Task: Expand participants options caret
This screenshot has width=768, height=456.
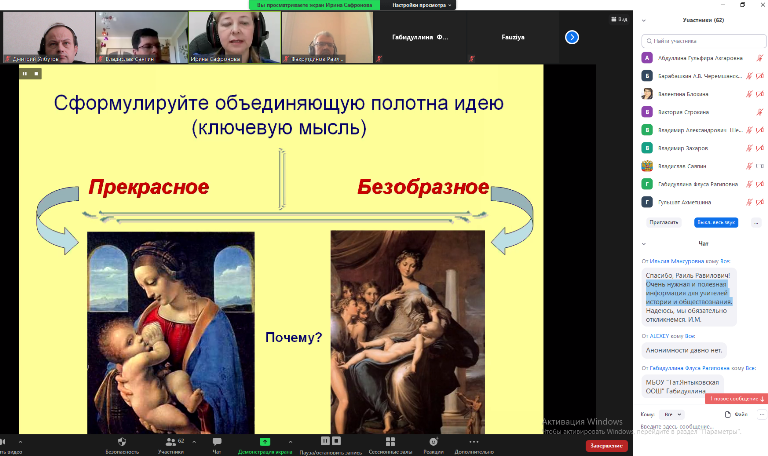Action: [194, 441]
